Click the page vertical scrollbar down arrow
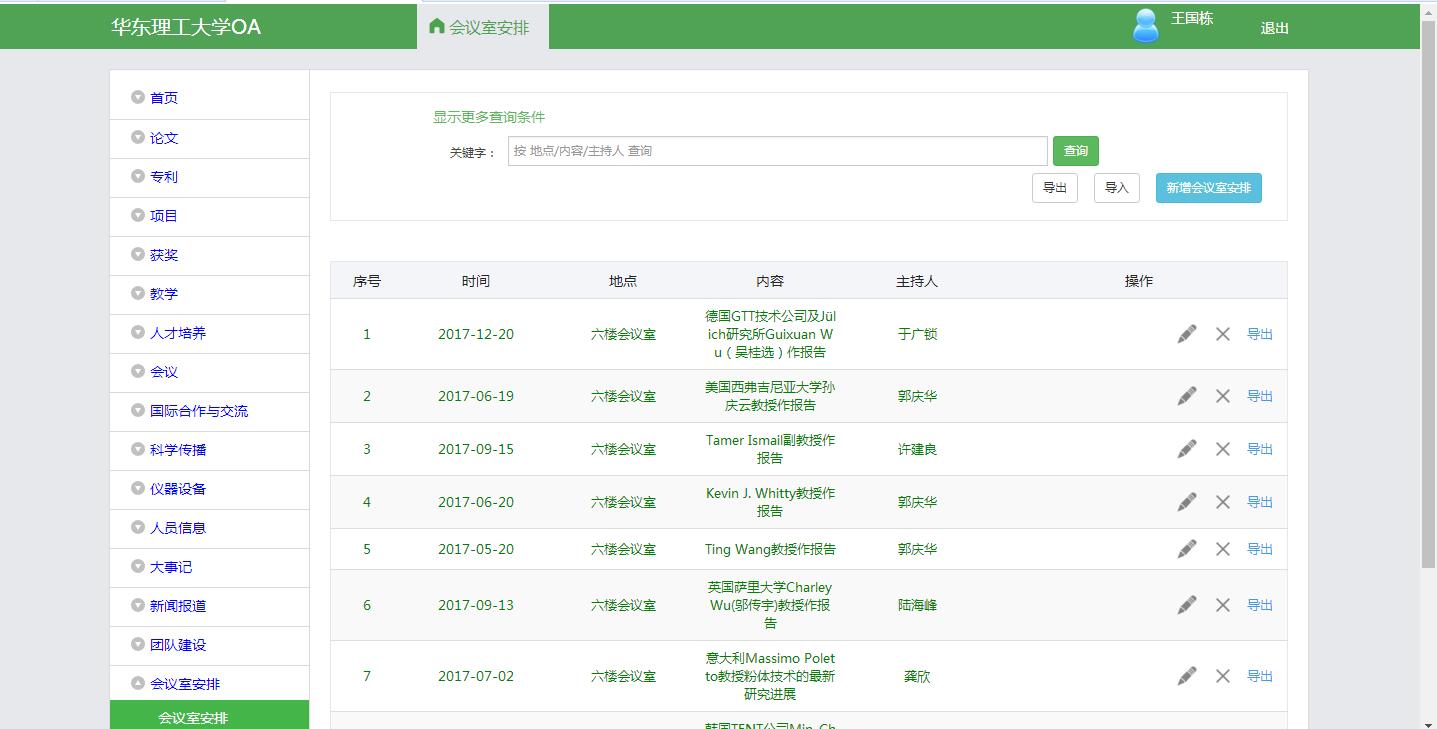Screen dimensions: 1437x729 pos(1428,722)
